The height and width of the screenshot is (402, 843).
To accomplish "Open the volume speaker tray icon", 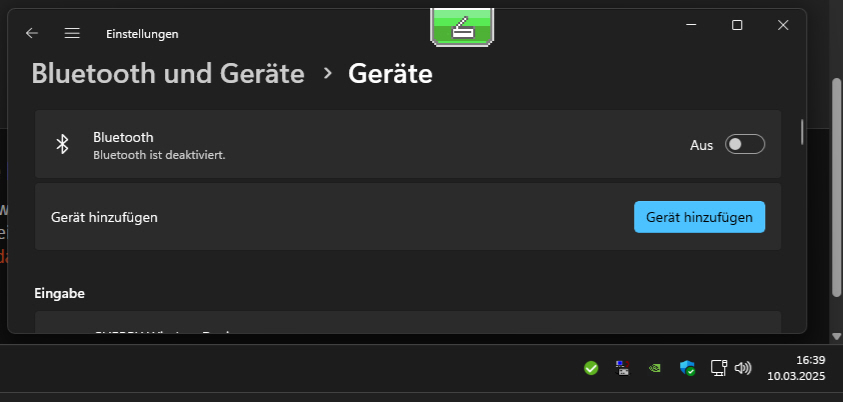I will (x=742, y=368).
